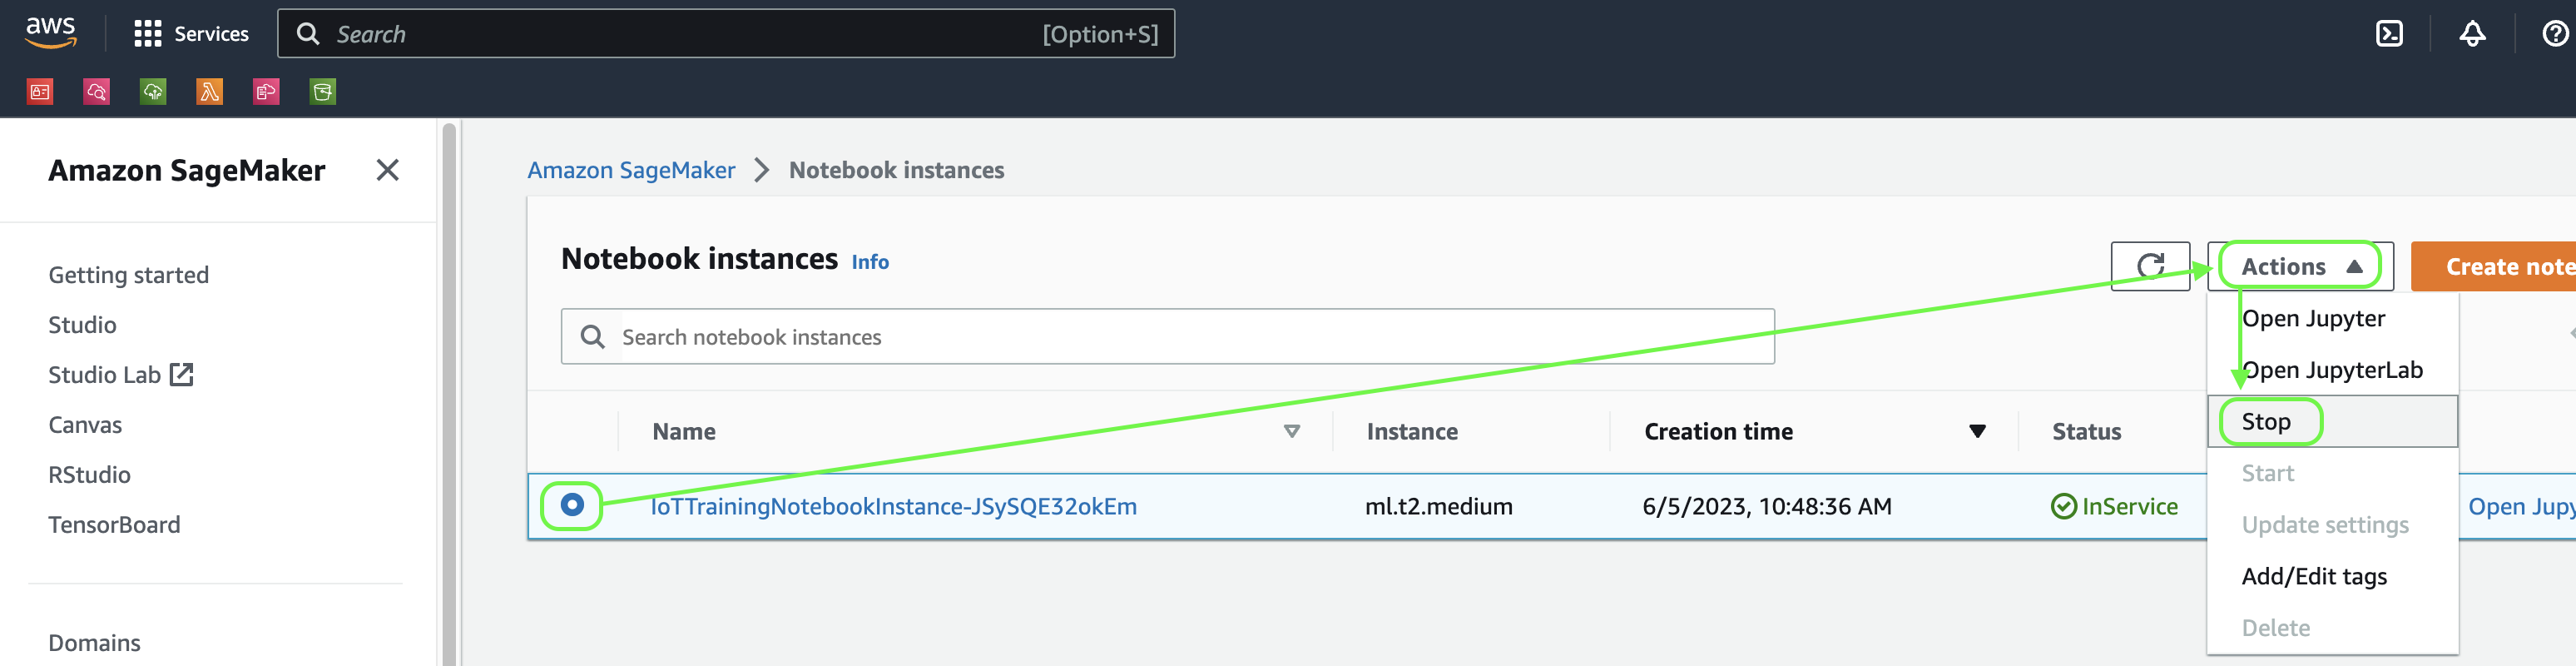
Task: Open the S3 bucket favorite shortcut icon
Action: point(323,92)
